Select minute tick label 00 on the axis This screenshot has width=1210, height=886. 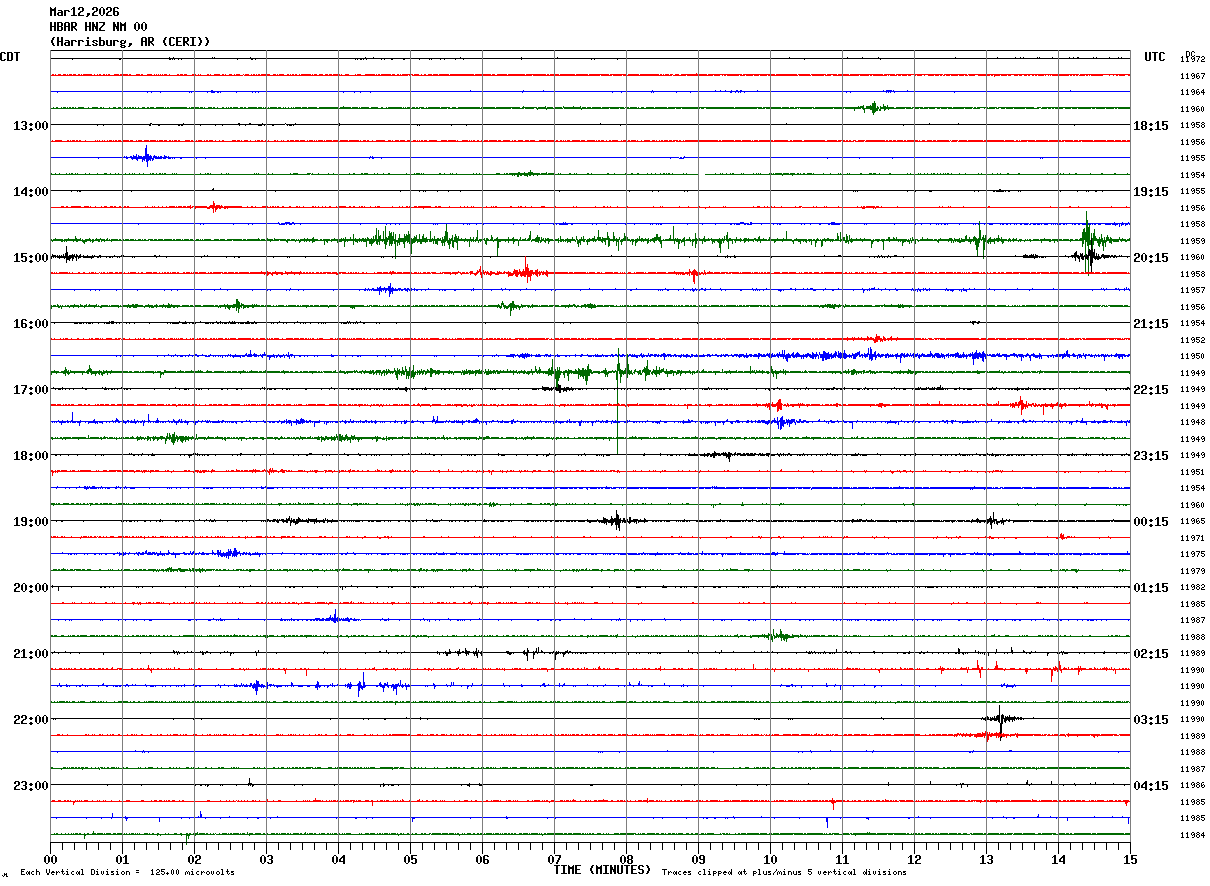click(50, 859)
